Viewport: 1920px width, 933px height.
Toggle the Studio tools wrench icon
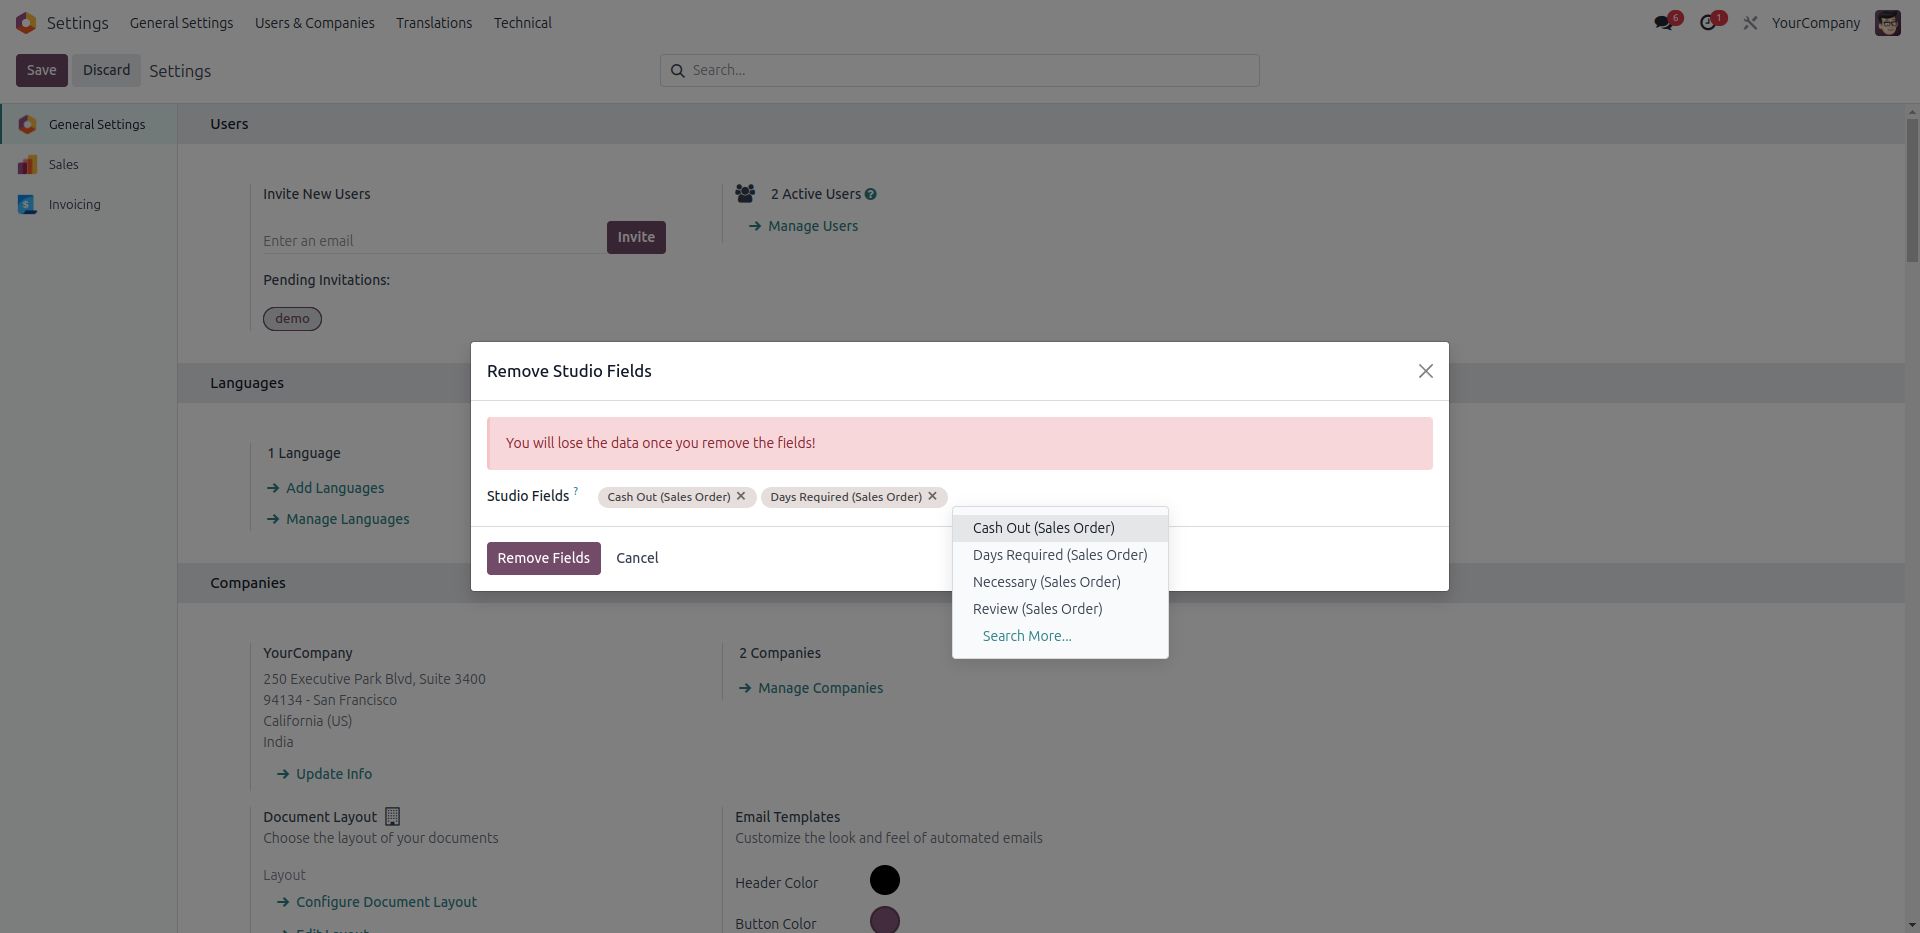[x=1750, y=23]
